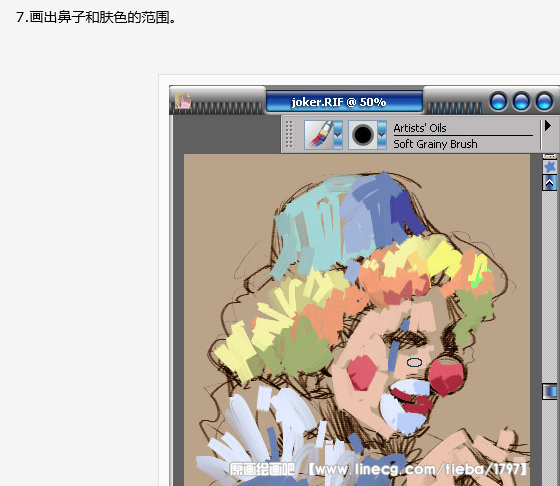Click the document icon in the window corner

[183, 101]
